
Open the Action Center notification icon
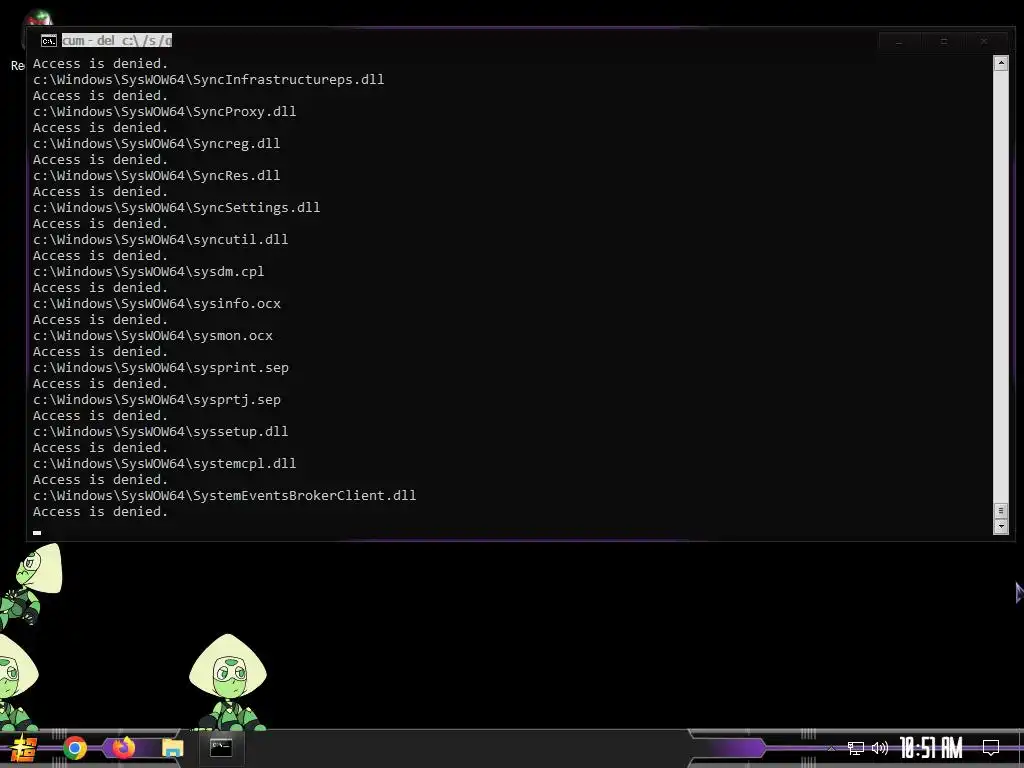point(991,748)
